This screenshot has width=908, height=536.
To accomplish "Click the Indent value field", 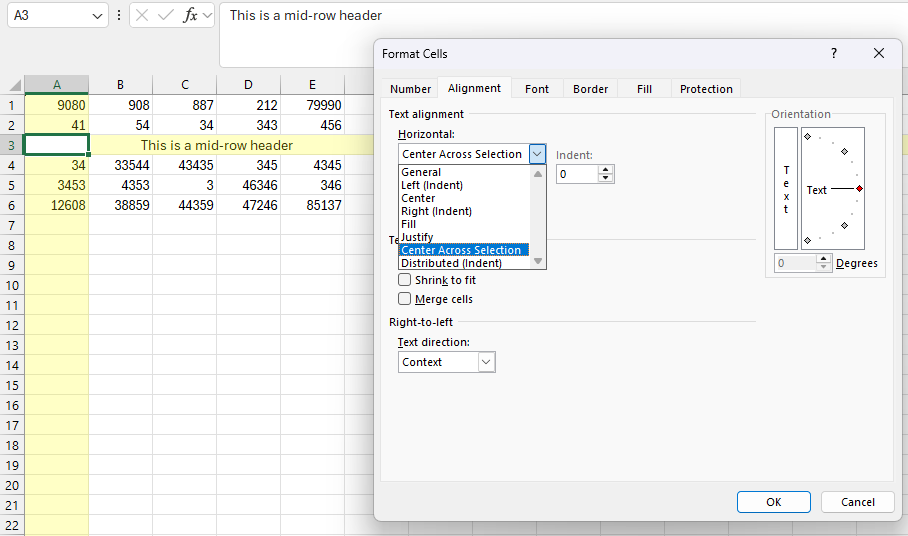I will pyautogui.click(x=577, y=174).
